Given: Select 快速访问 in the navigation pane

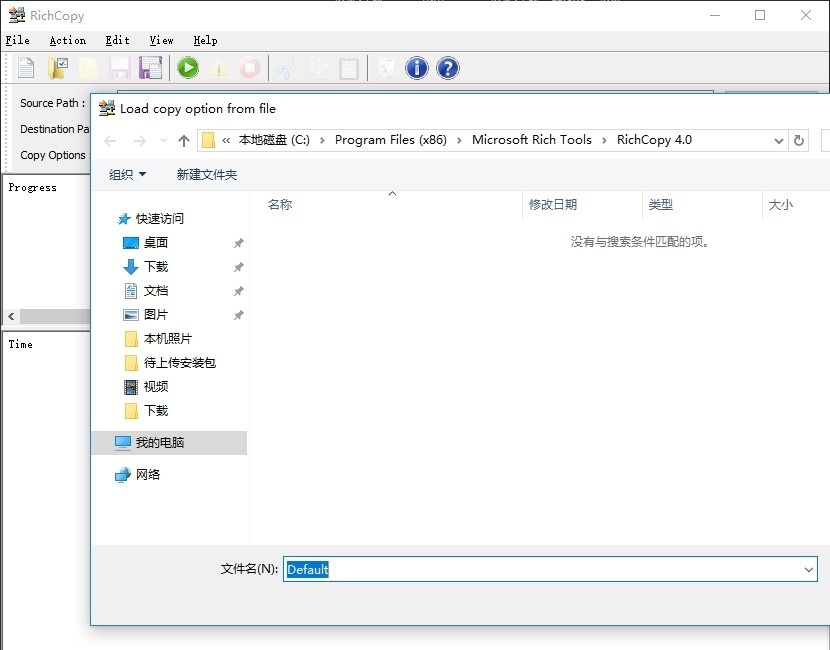Looking at the screenshot, I should [x=159, y=219].
